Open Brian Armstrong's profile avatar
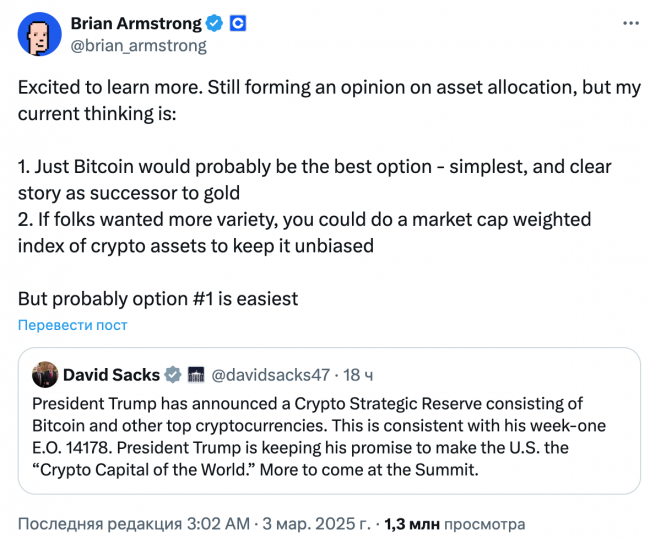650x541 pixels. click(x=39, y=34)
